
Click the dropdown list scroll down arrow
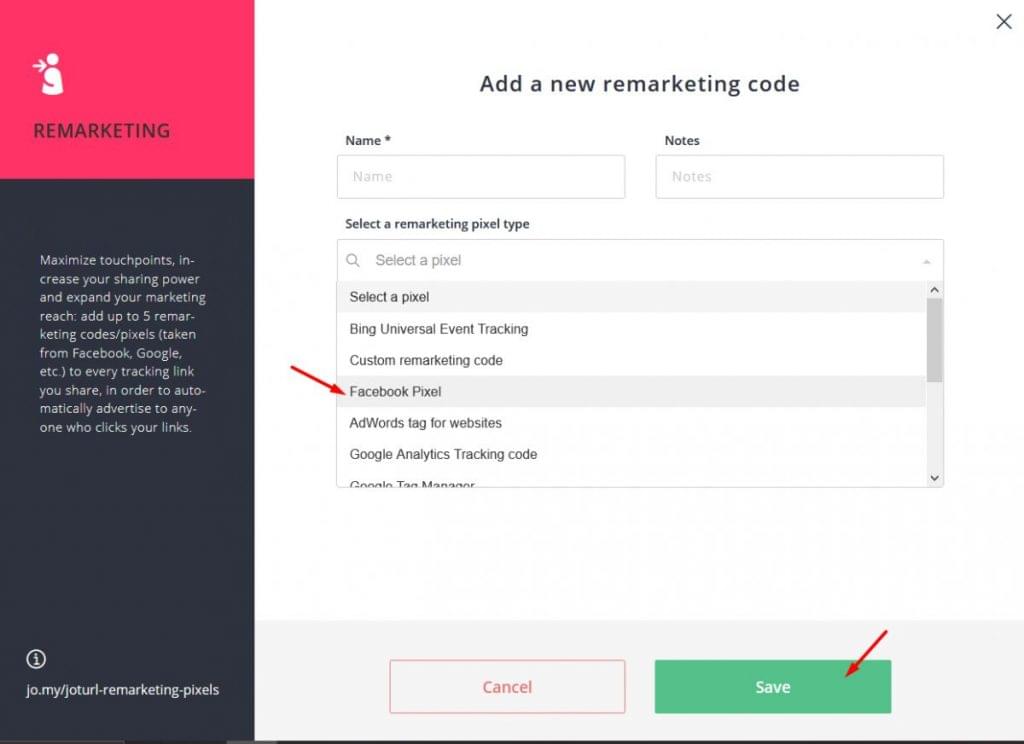(x=935, y=478)
